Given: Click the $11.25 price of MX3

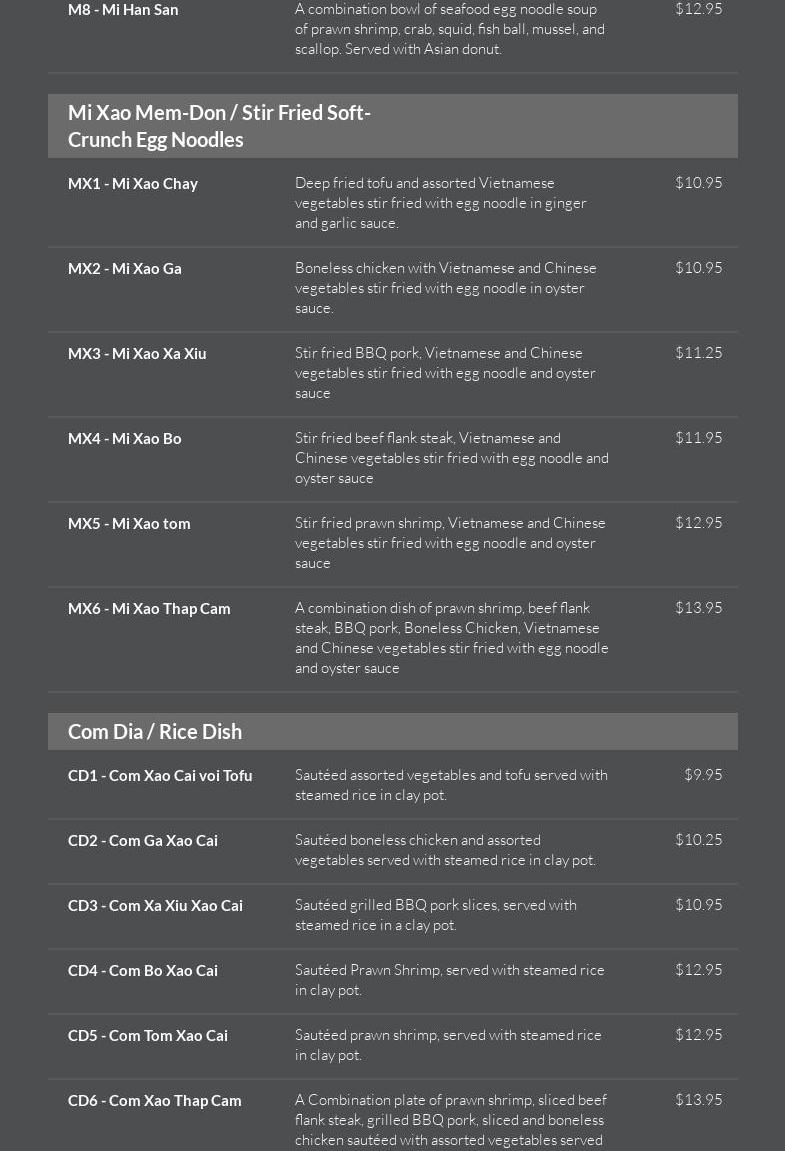Looking at the screenshot, I should coord(698,353).
